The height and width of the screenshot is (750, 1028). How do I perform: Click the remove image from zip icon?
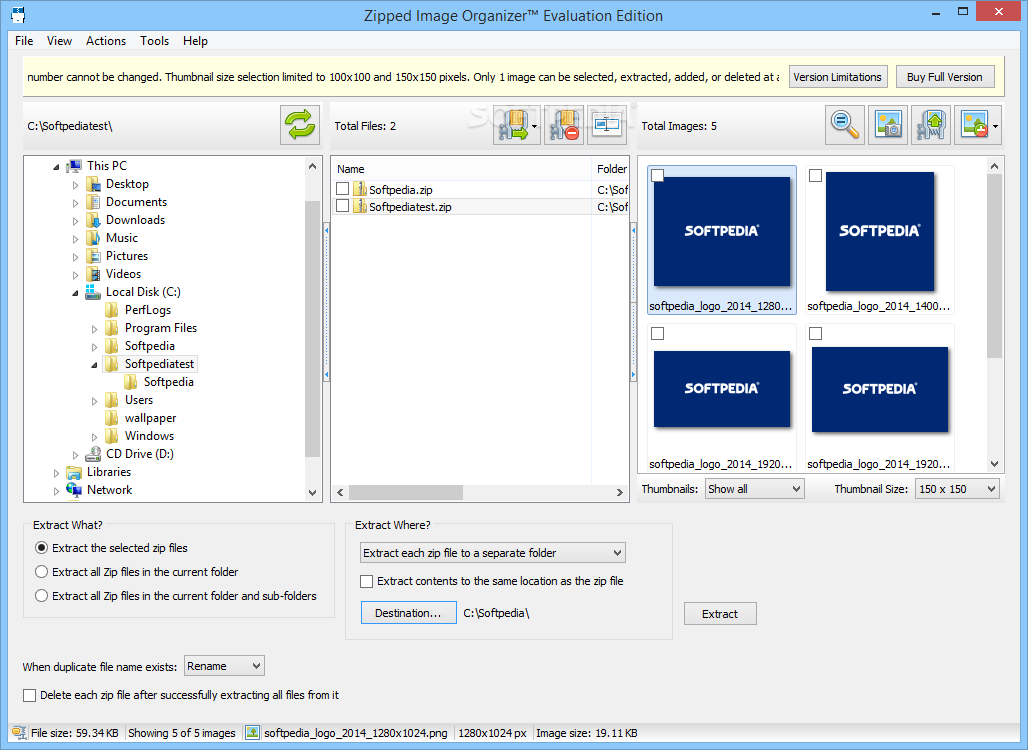(x=973, y=125)
